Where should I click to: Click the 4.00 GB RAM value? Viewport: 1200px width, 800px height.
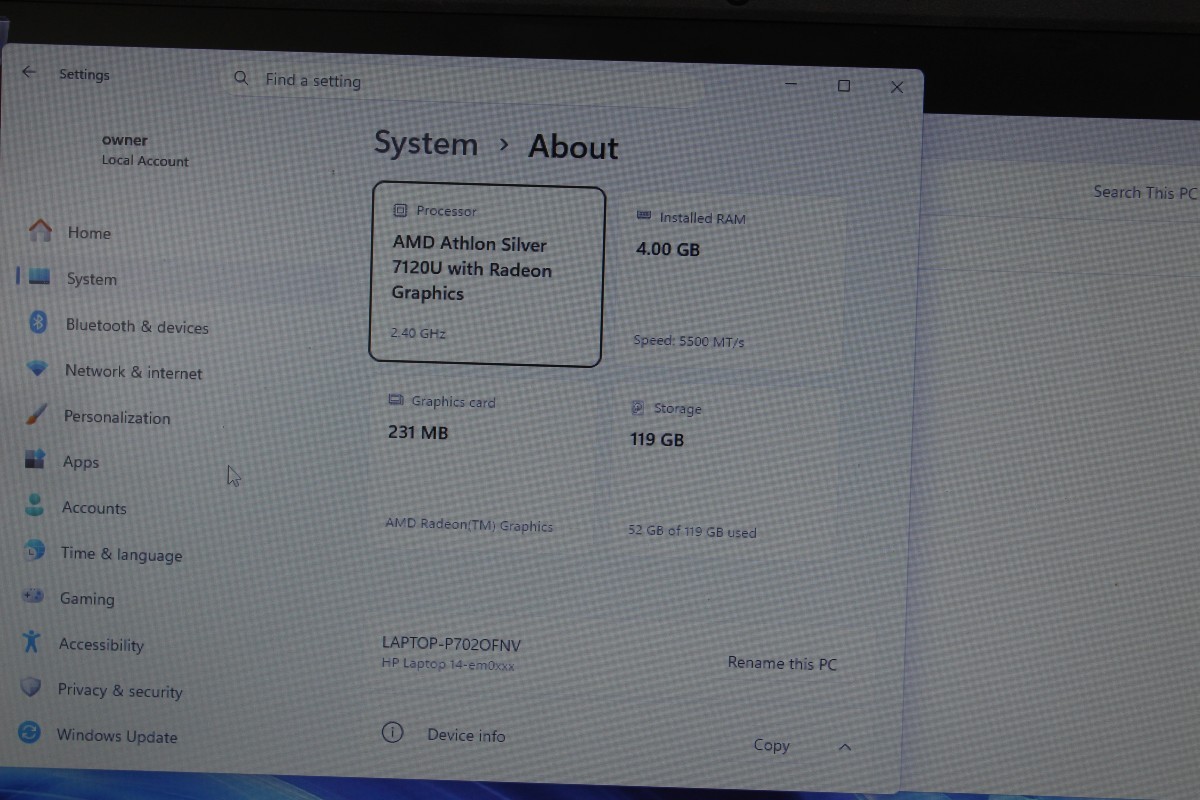coord(668,249)
